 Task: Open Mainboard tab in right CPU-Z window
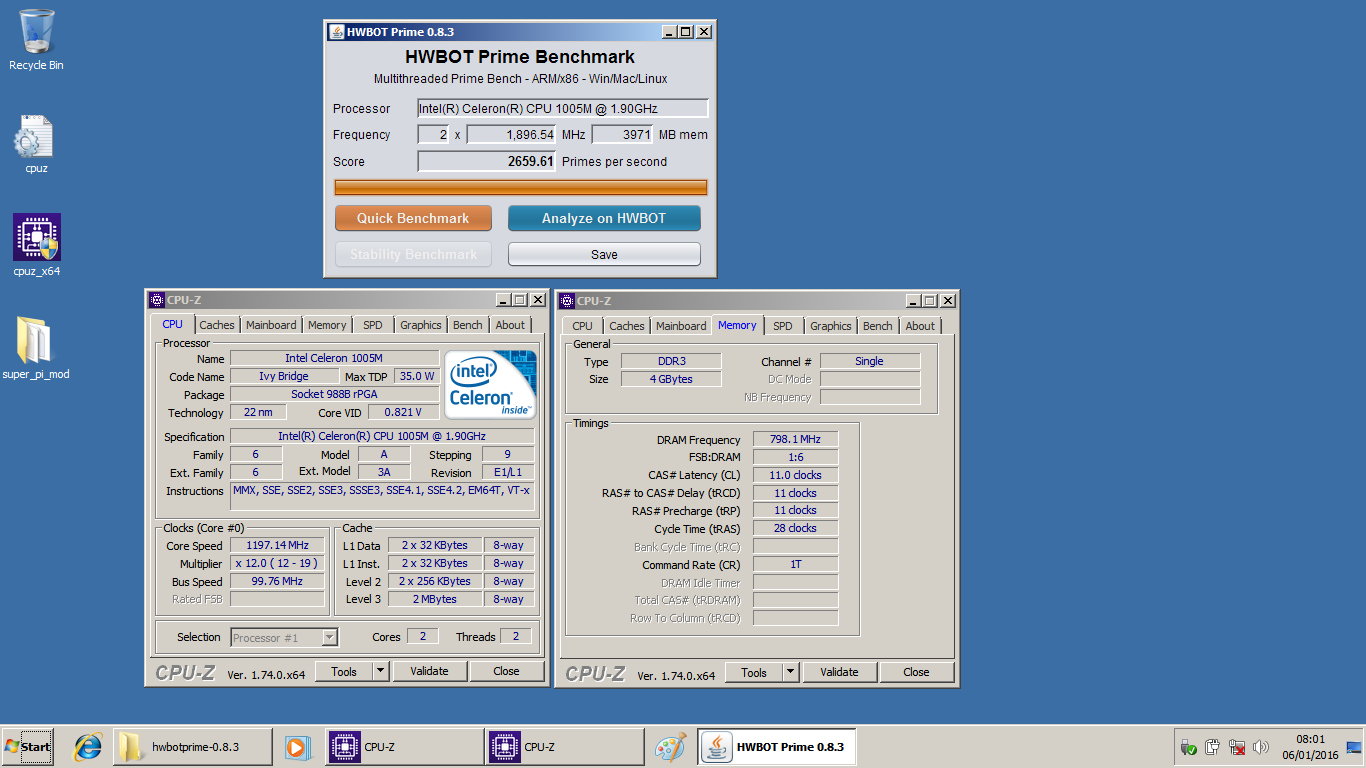[x=681, y=326]
